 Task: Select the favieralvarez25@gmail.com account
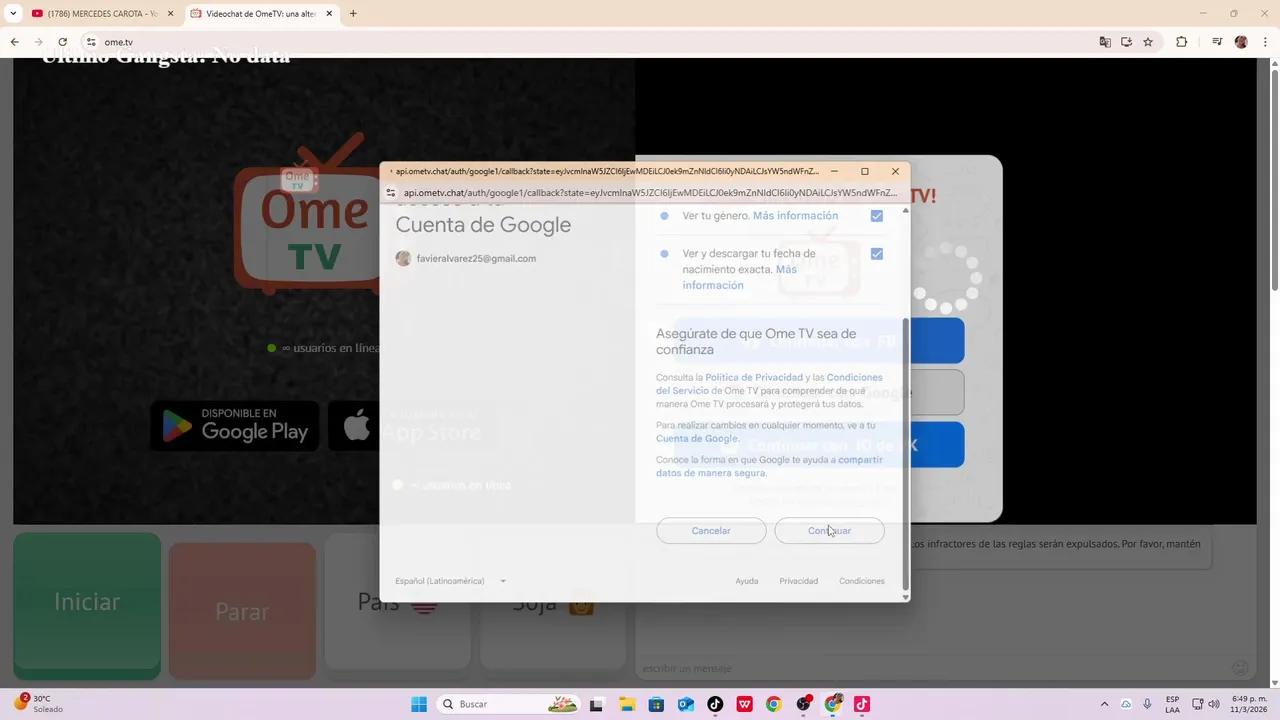[466, 258]
